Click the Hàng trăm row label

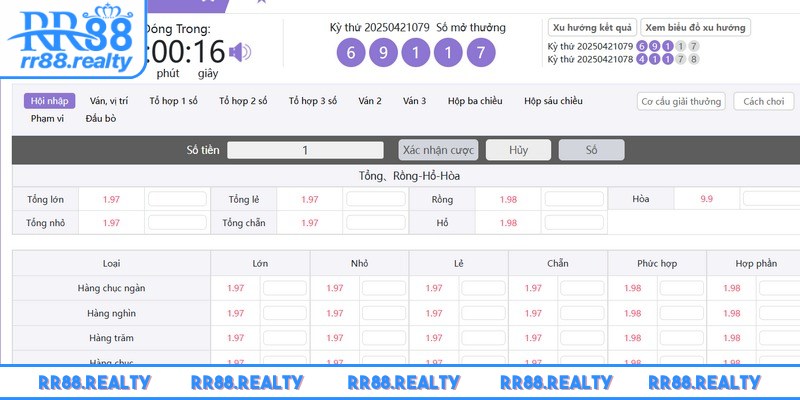pyautogui.click(x=111, y=338)
